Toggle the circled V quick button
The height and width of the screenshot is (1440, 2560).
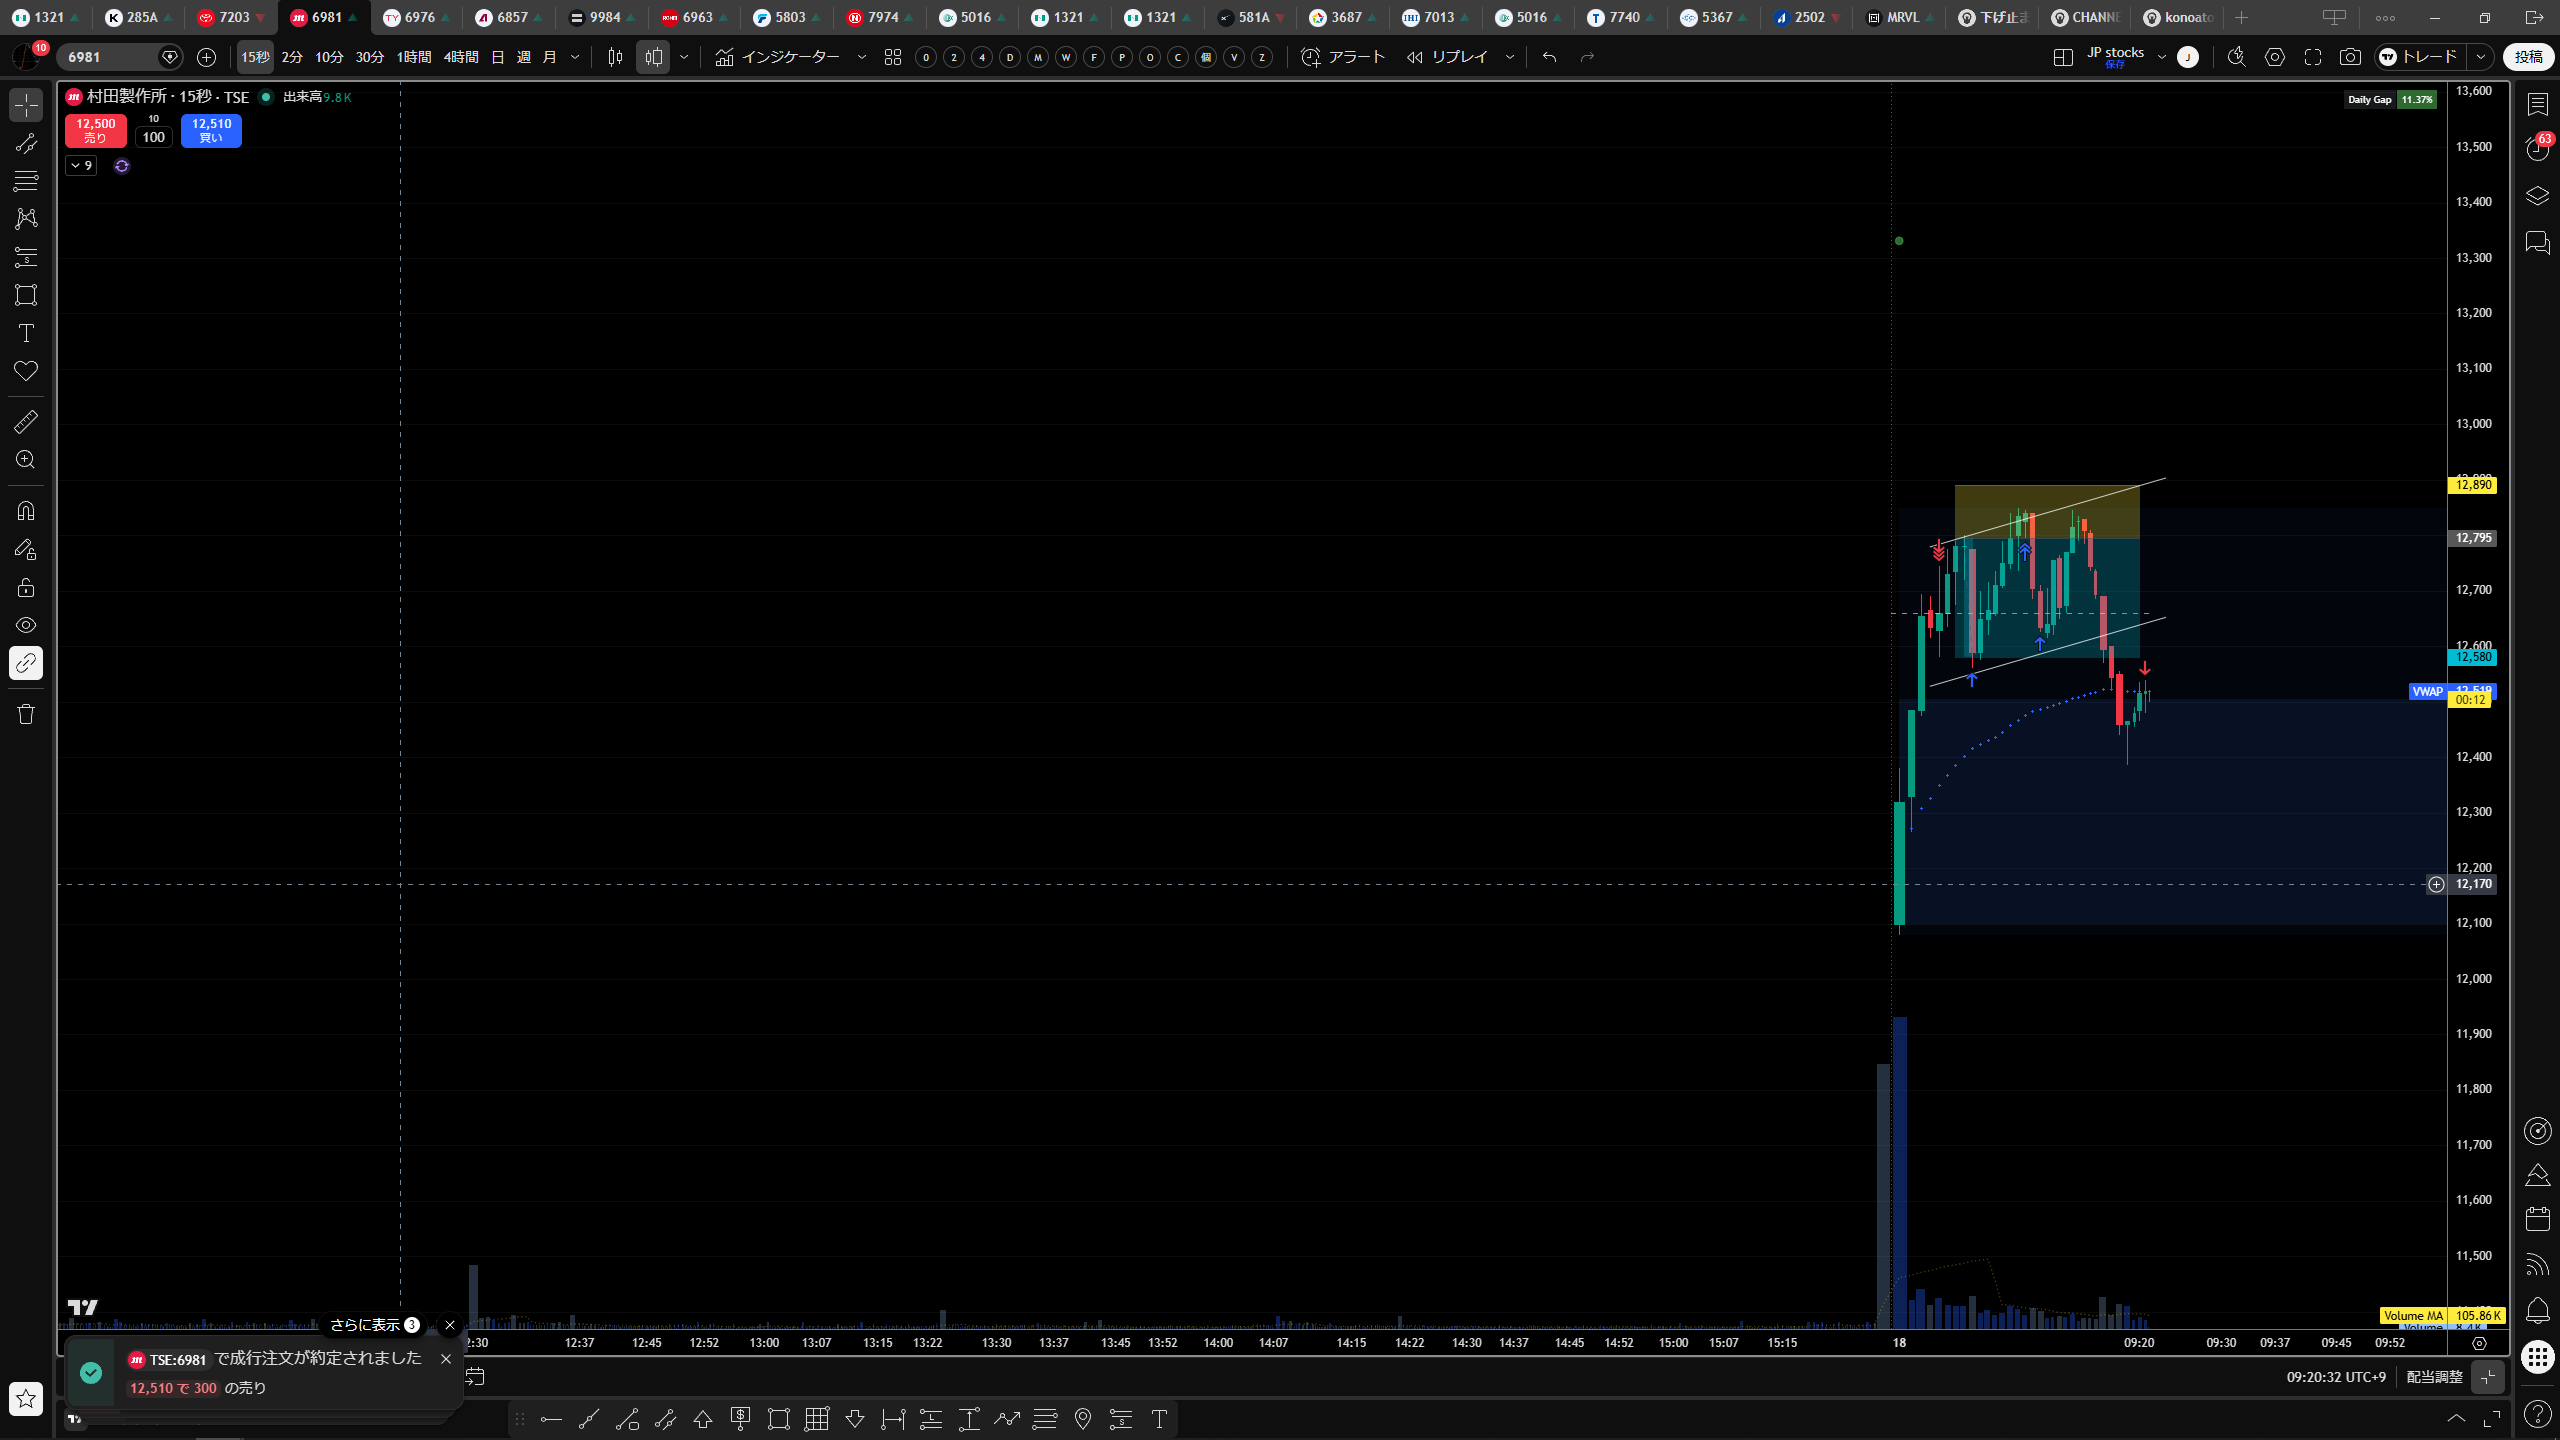(x=1234, y=58)
